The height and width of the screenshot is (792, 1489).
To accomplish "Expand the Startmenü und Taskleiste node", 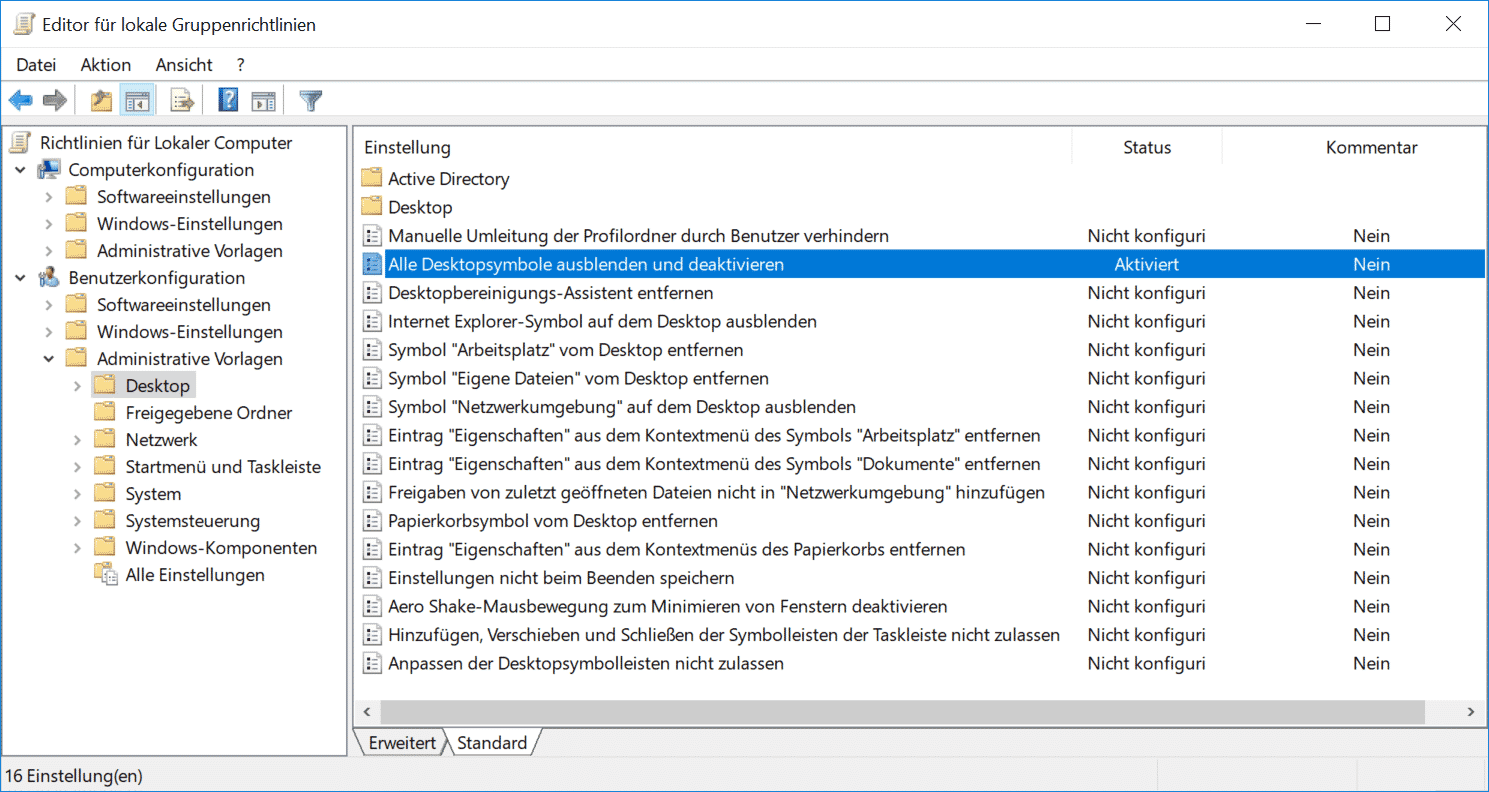I will (77, 467).
